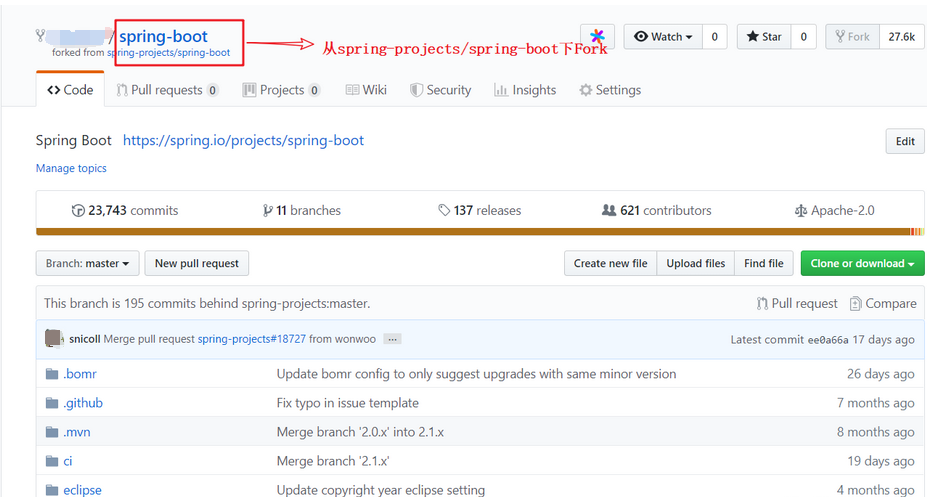This screenshot has width=927, height=497.
Task: Click the .github folder icon
Action: (52, 403)
